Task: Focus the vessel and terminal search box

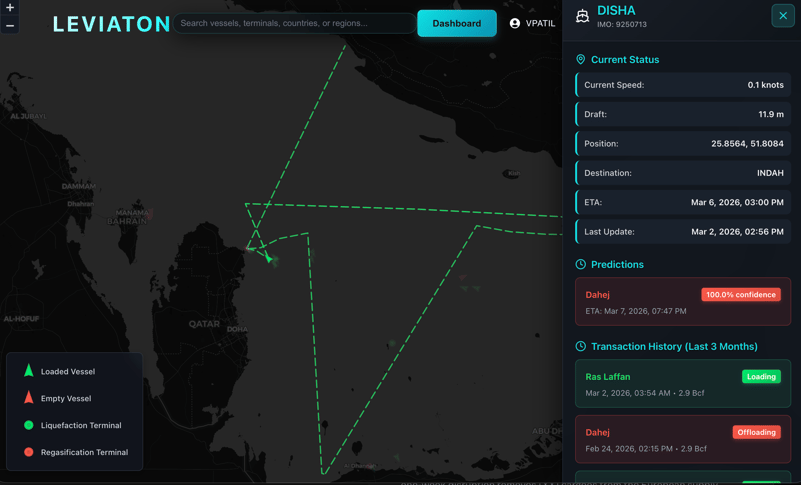Action: [295, 23]
